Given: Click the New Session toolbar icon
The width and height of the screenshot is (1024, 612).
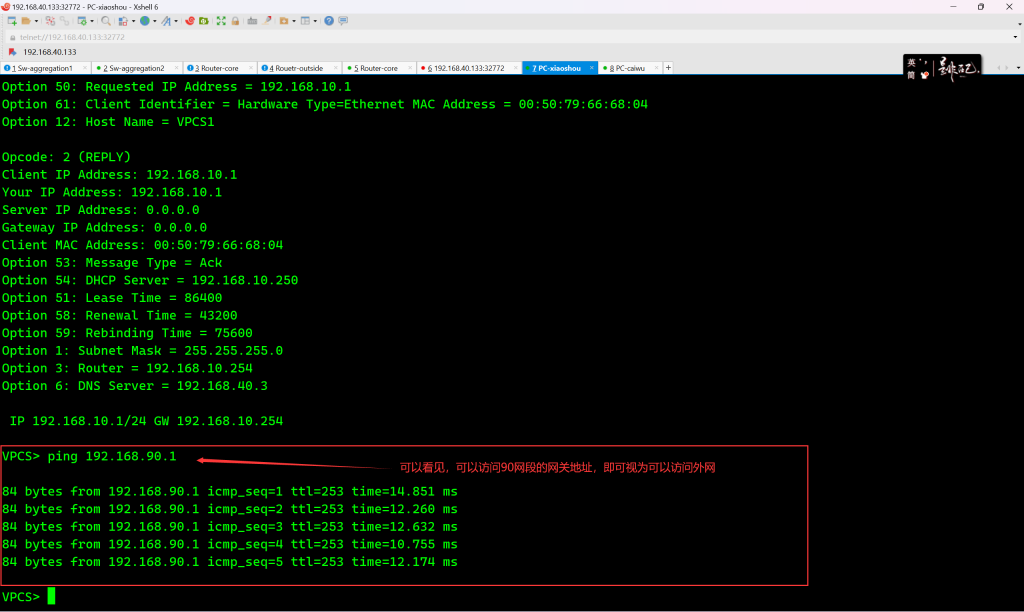Looking at the screenshot, I should [11, 21].
